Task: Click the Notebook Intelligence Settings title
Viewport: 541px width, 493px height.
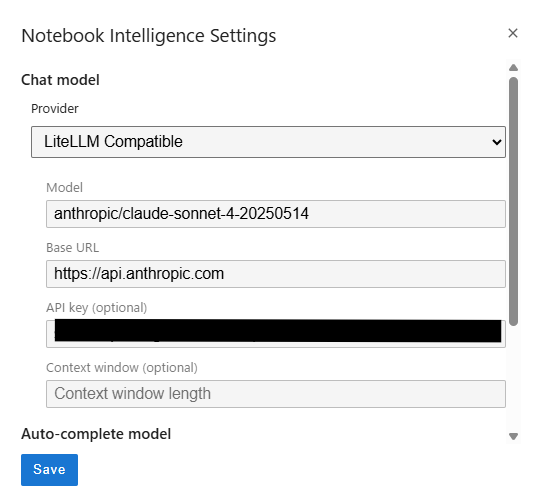Action: pos(149,36)
